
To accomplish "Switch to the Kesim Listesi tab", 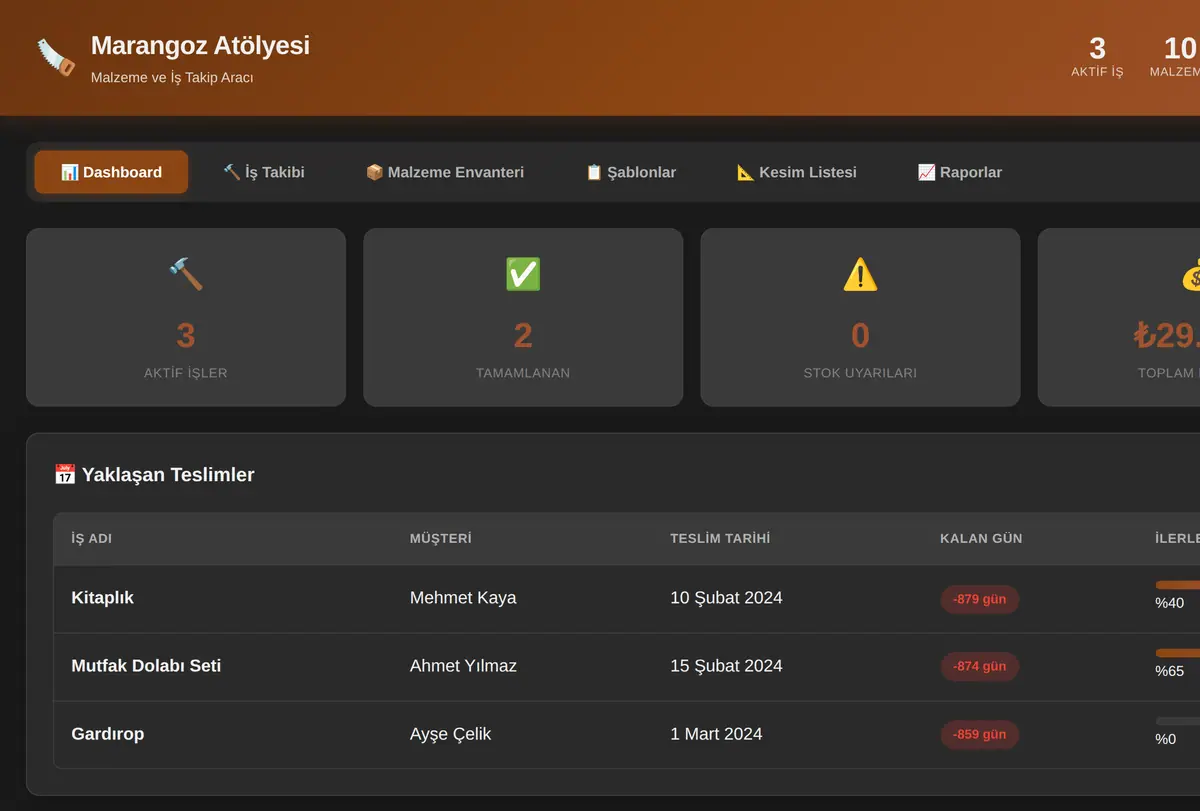I will [797, 172].
